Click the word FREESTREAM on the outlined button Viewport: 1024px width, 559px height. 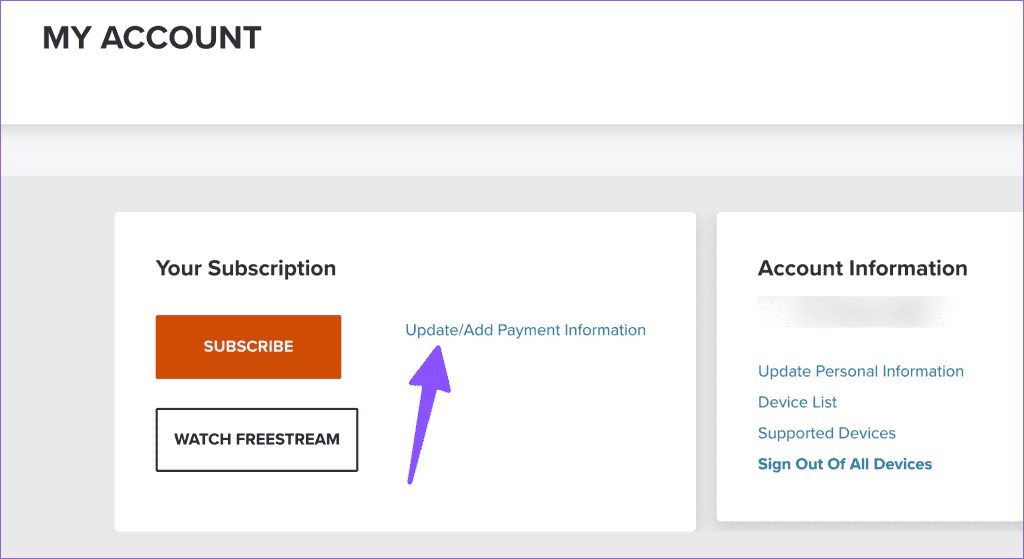288,439
